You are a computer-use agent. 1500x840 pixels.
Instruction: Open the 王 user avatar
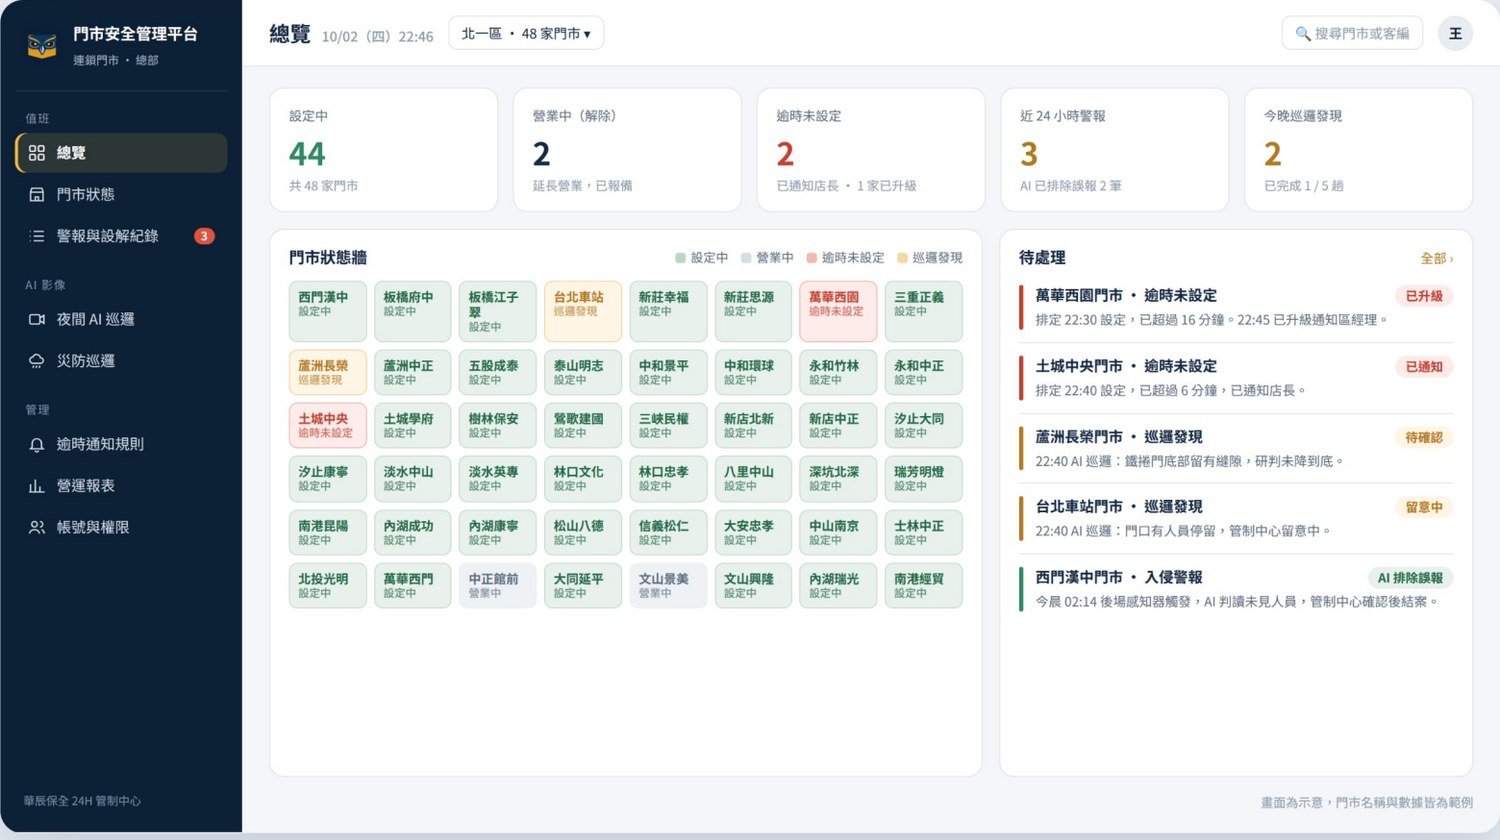click(x=1455, y=34)
